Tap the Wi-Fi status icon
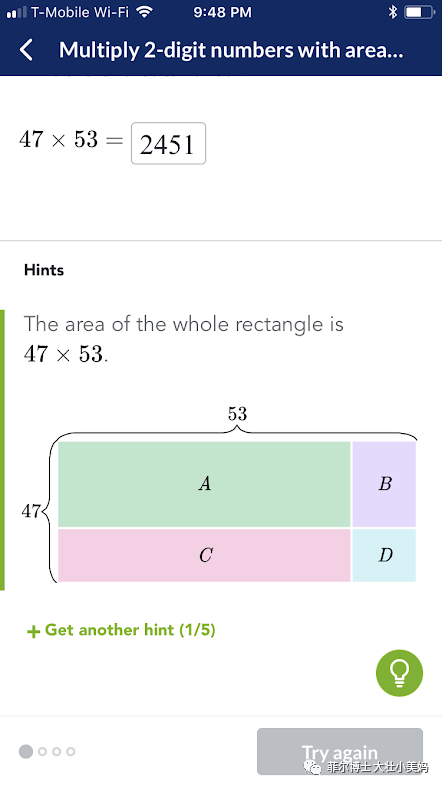The width and height of the screenshot is (442, 787). click(x=145, y=12)
